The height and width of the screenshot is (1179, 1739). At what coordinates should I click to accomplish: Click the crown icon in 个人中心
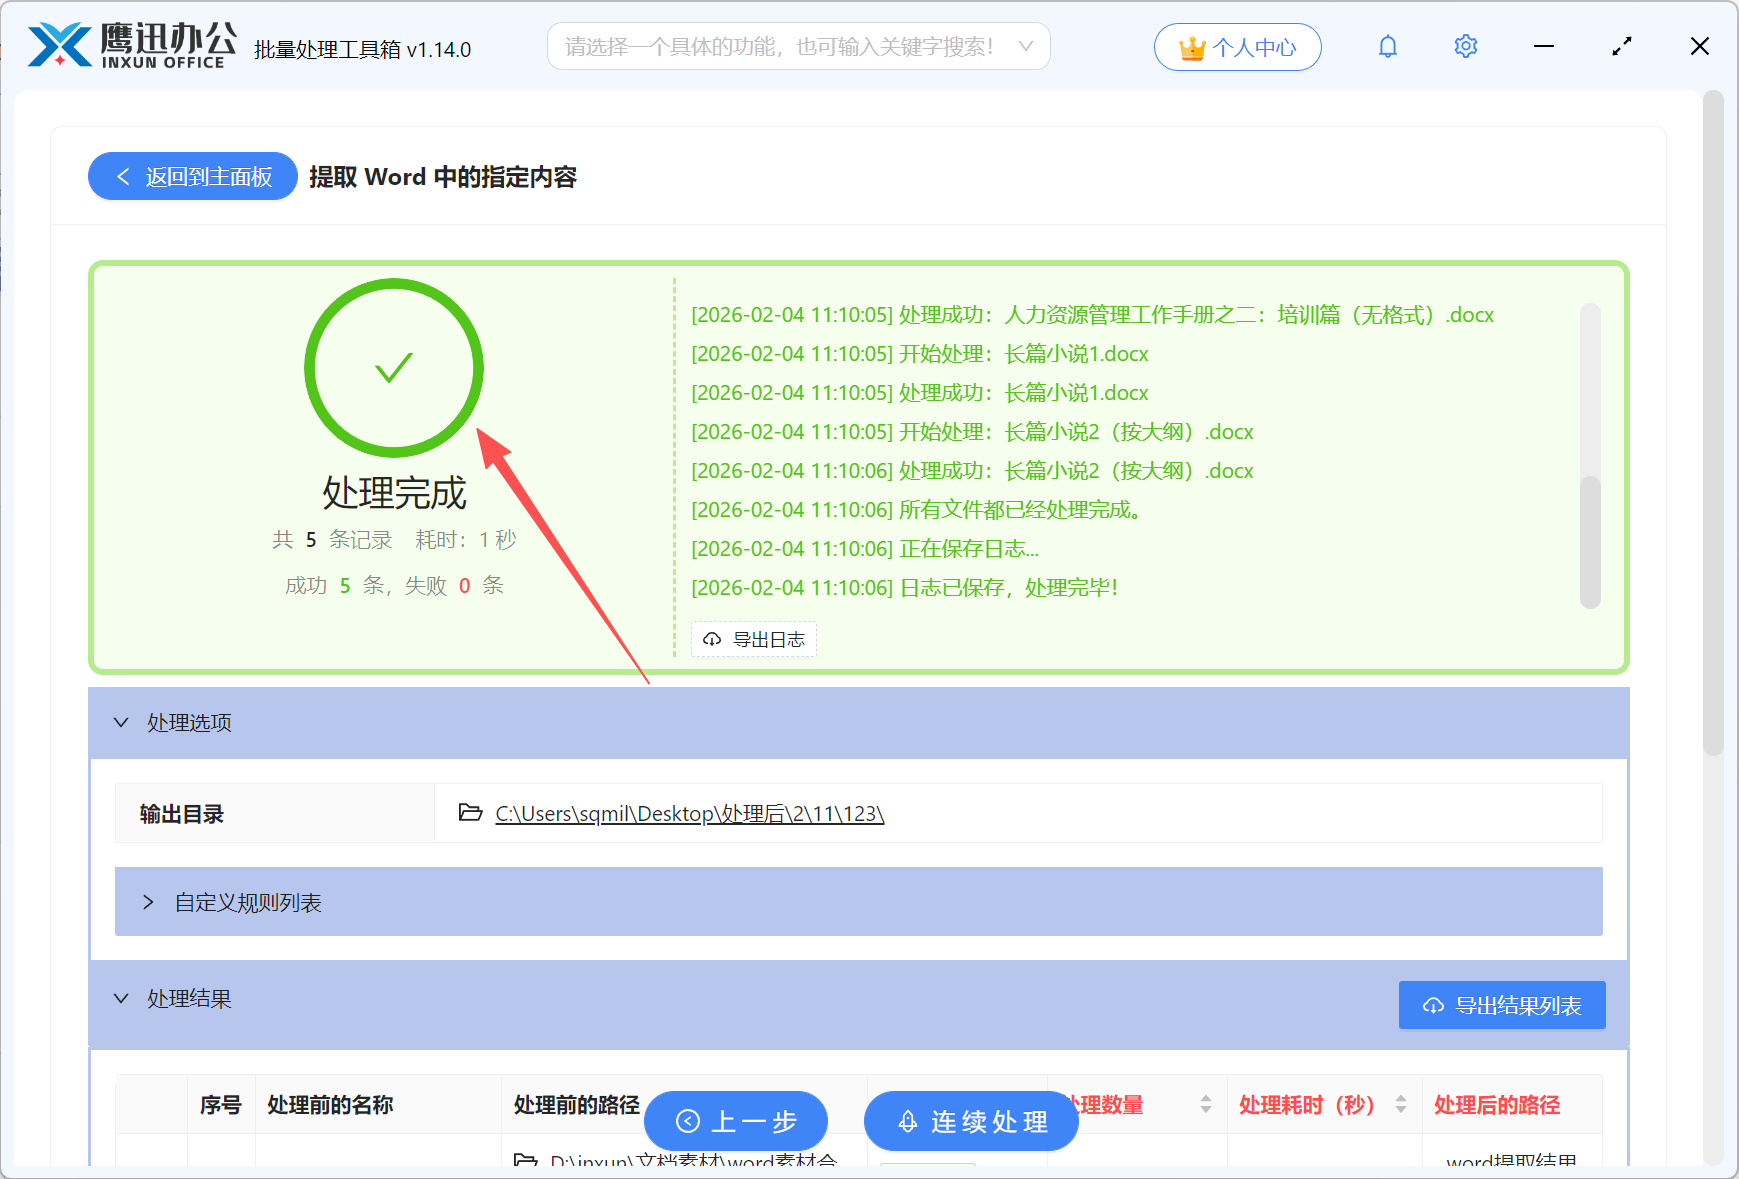tap(1191, 46)
